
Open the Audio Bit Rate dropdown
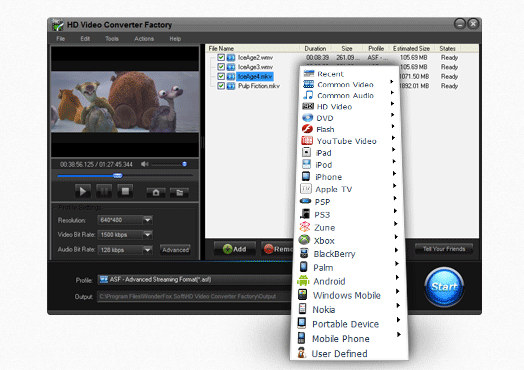[147, 250]
